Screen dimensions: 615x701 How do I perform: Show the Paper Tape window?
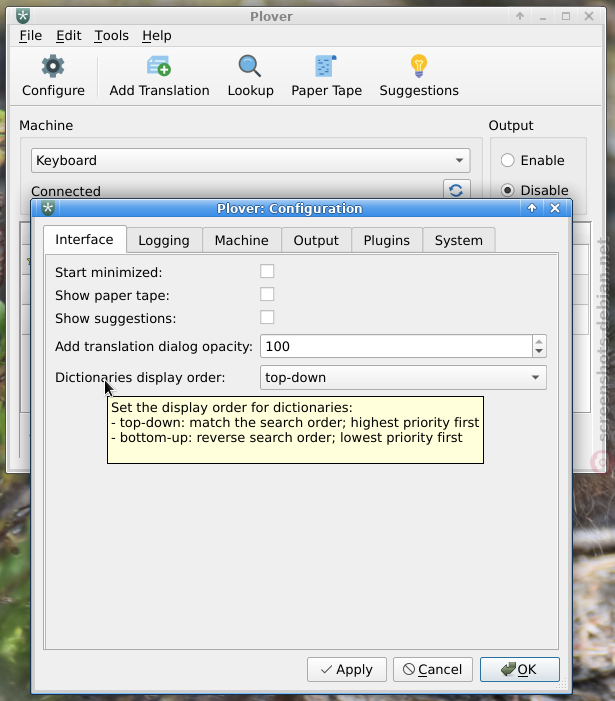(326, 76)
